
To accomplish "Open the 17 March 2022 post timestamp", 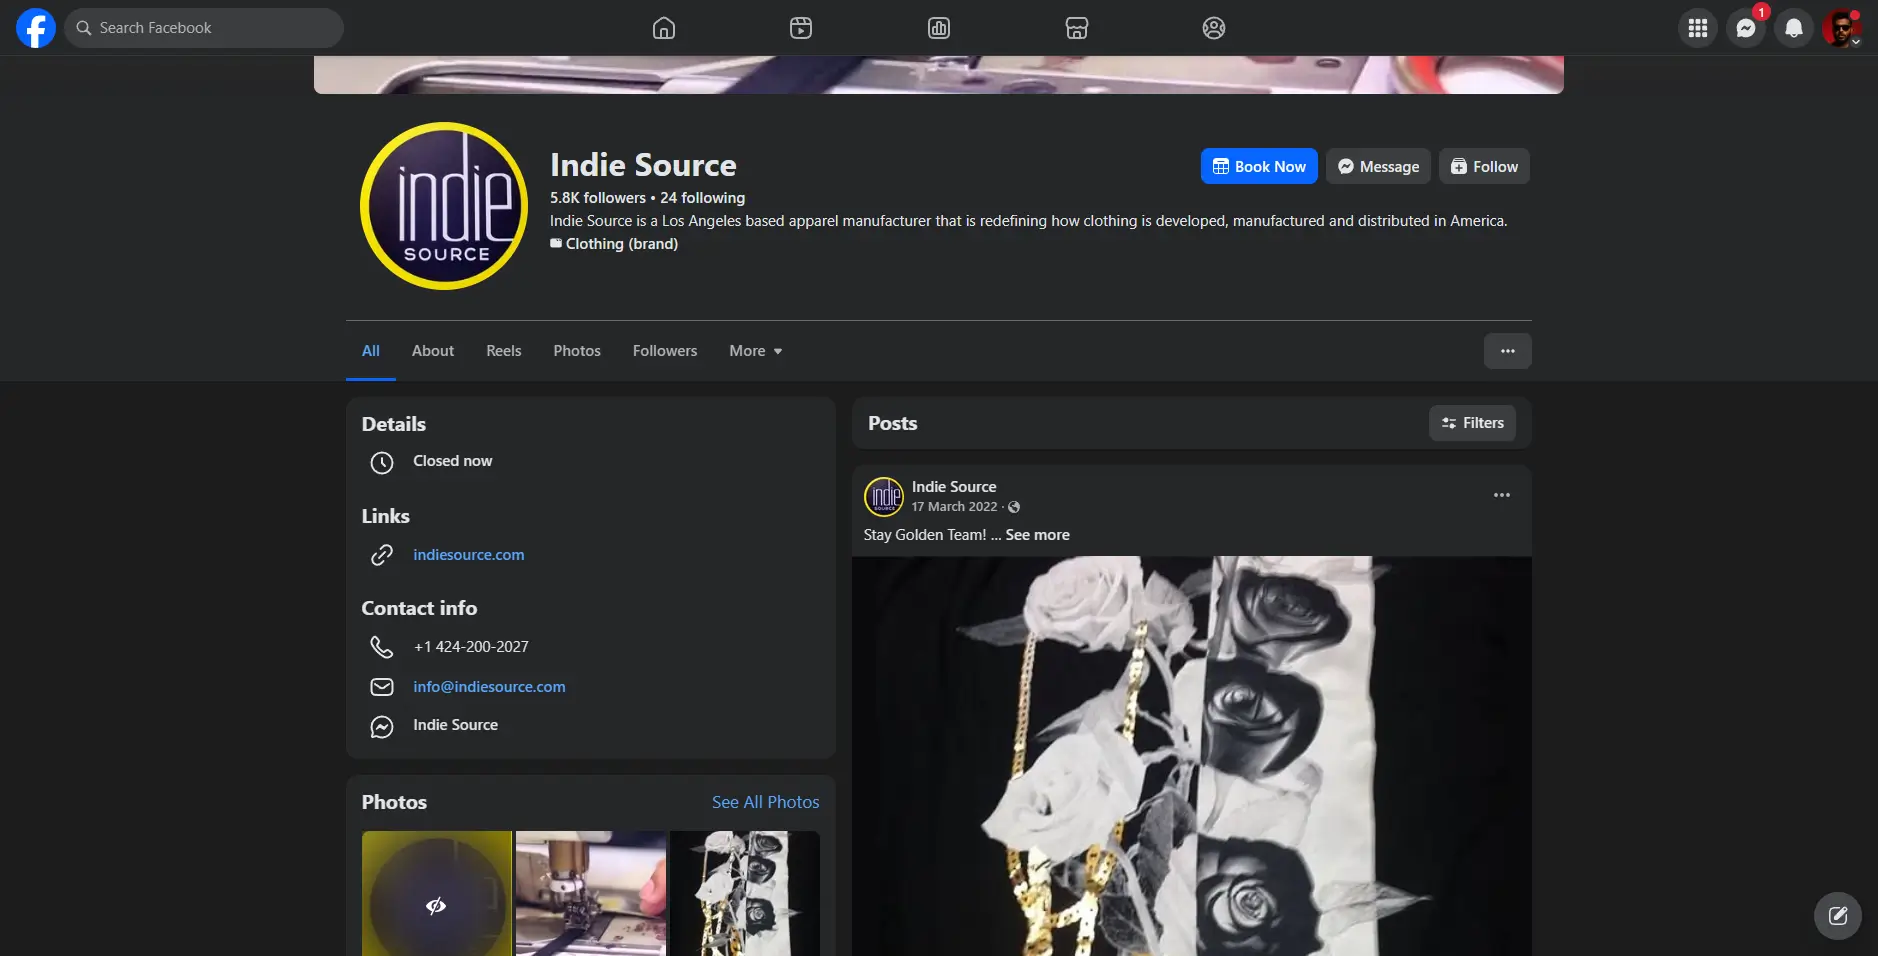I will 955,507.
